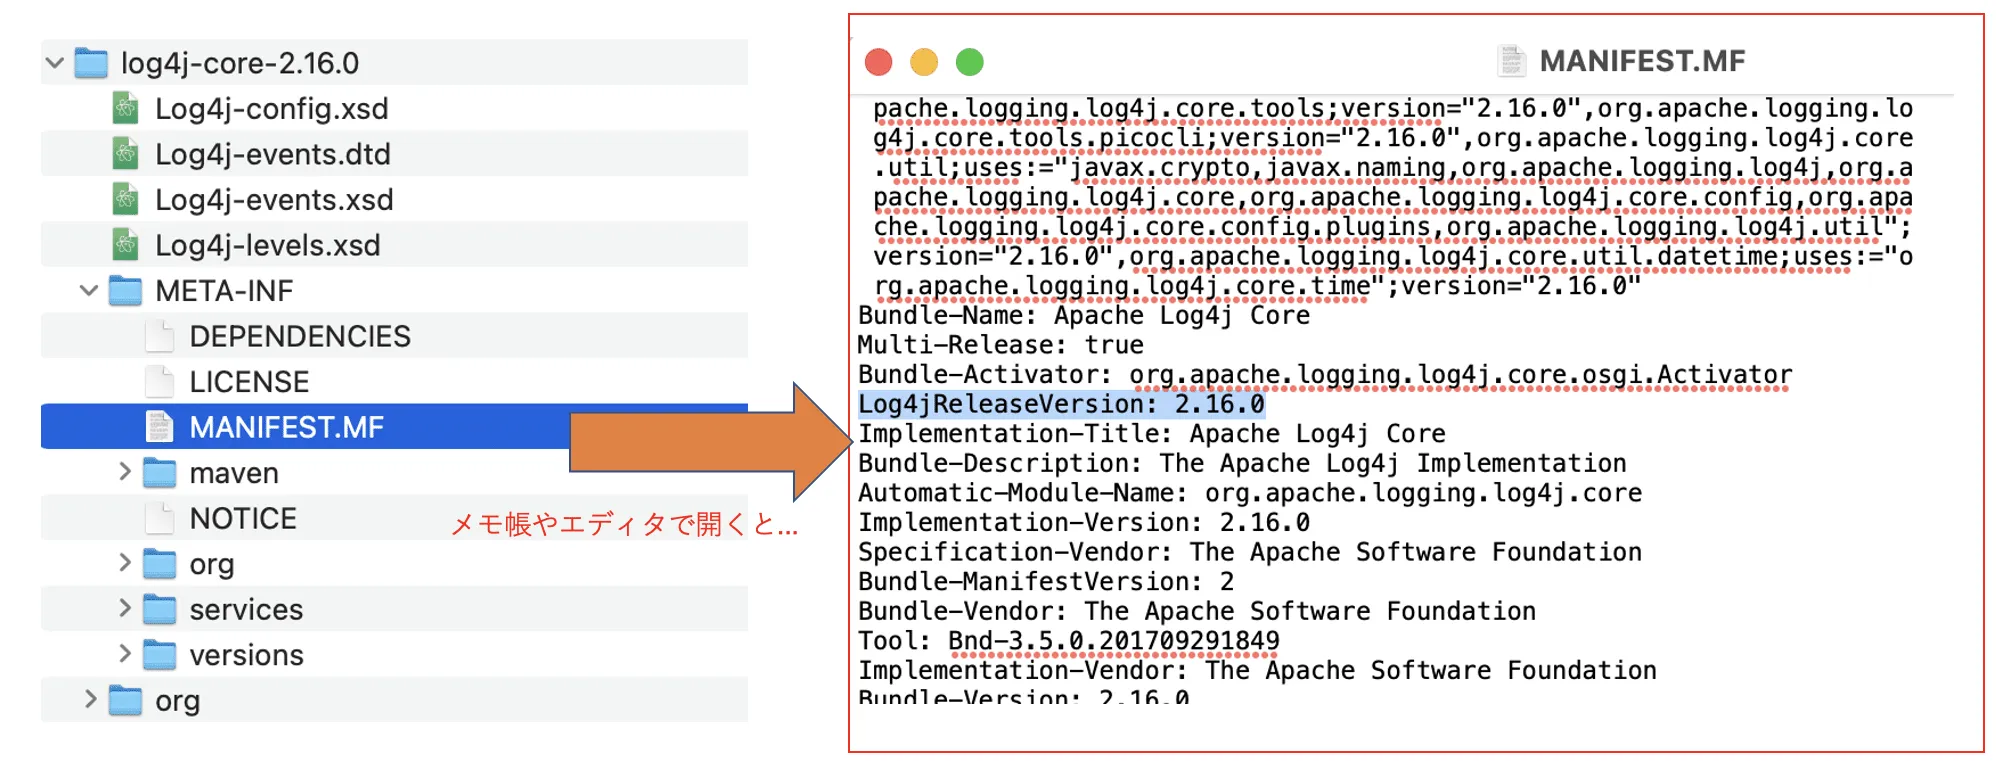Select the Log4j-events.dtd file
This screenshot has width=1996, height=774.
[x=394, y=154]
